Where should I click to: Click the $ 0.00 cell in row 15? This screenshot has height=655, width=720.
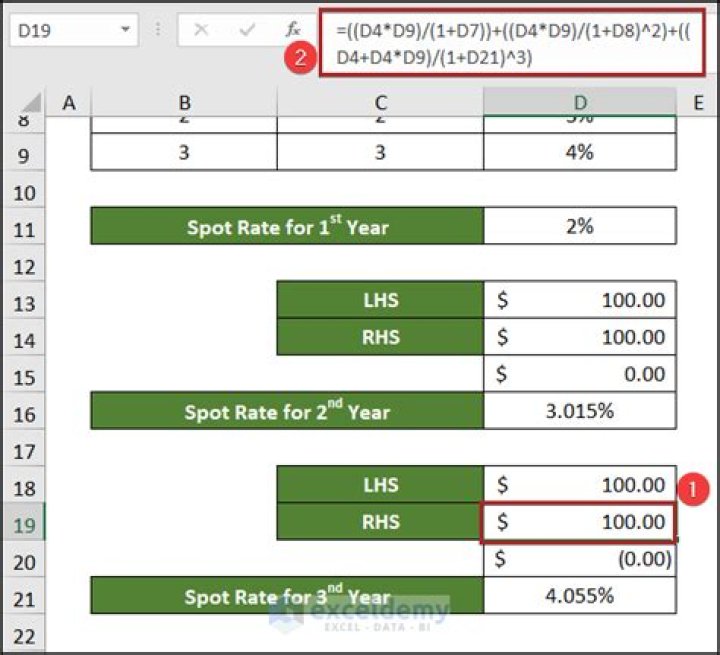tap(579, 374)
